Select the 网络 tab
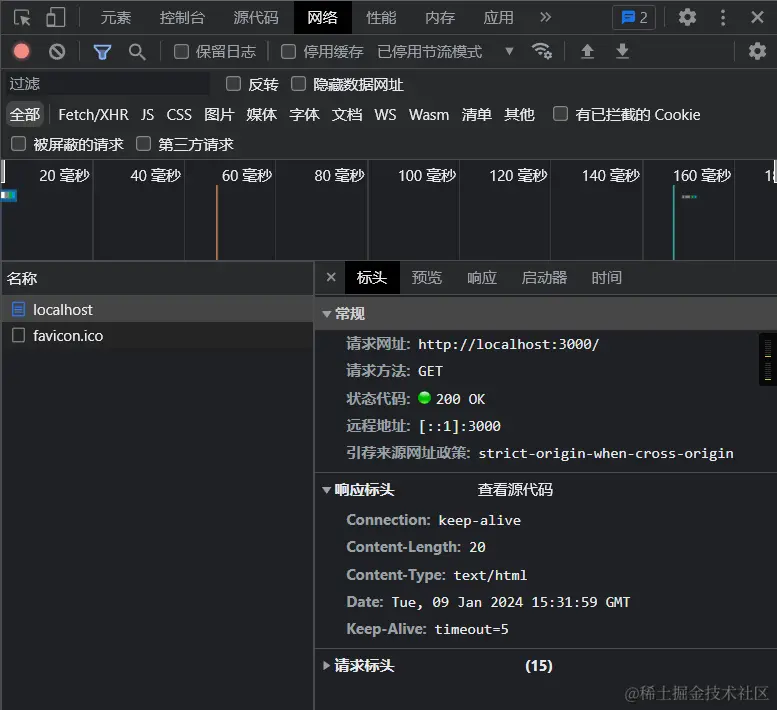This screenshot has height=710, width=777. (323, 18)
